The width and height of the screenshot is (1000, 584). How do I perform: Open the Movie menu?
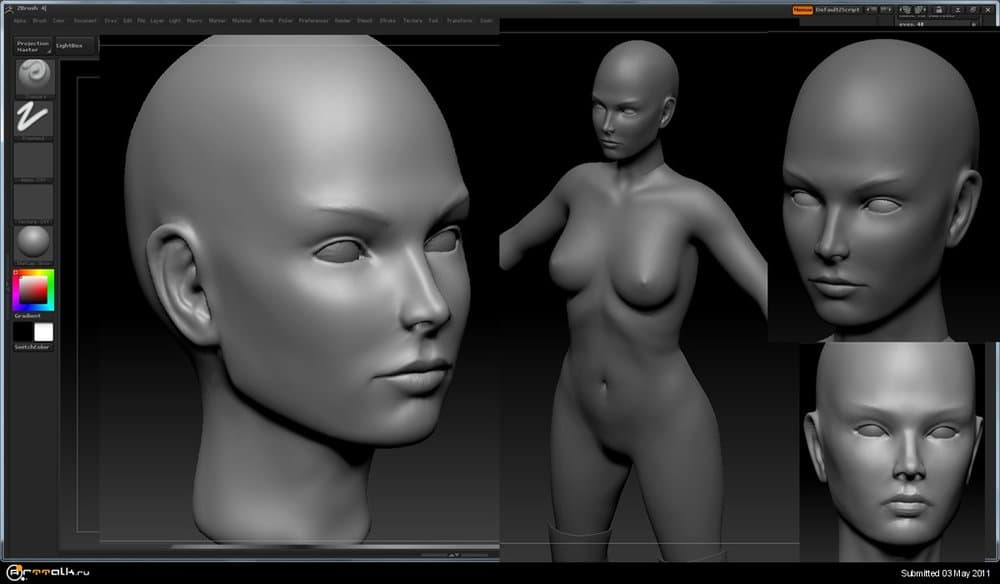point(267,21)
